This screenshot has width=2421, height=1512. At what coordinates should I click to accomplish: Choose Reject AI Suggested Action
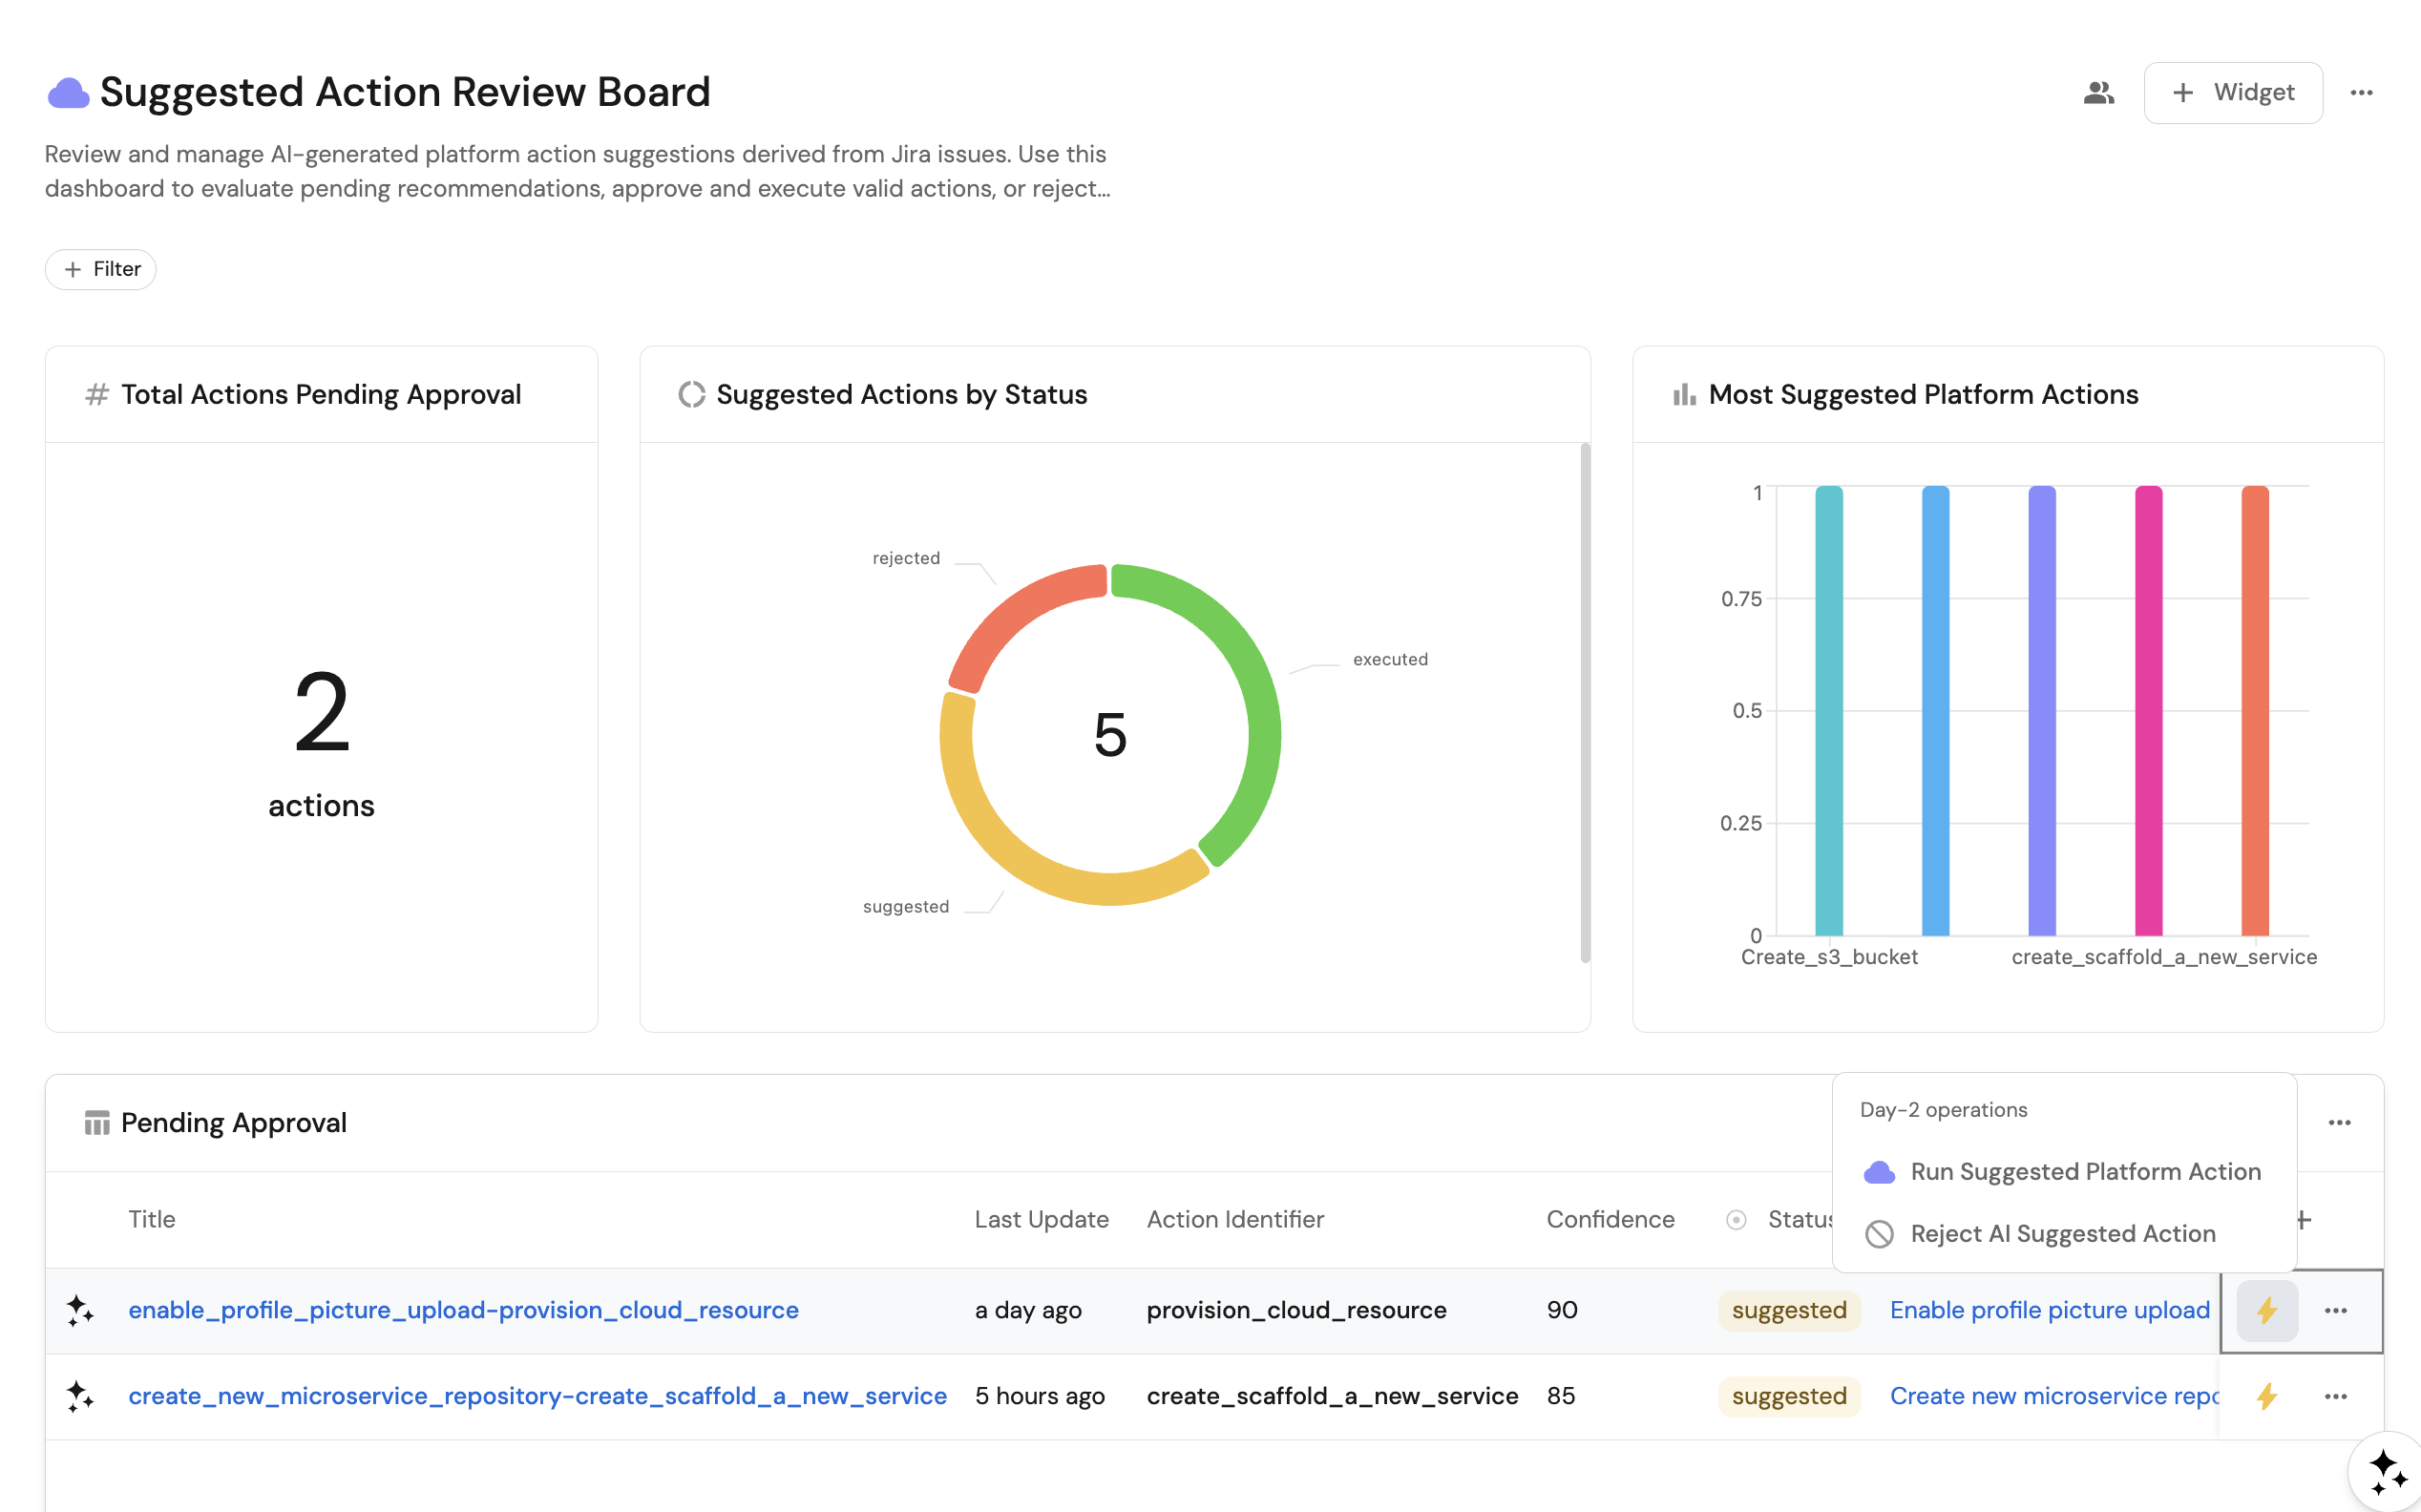pyautogui.click(x=2062, y=1234)
